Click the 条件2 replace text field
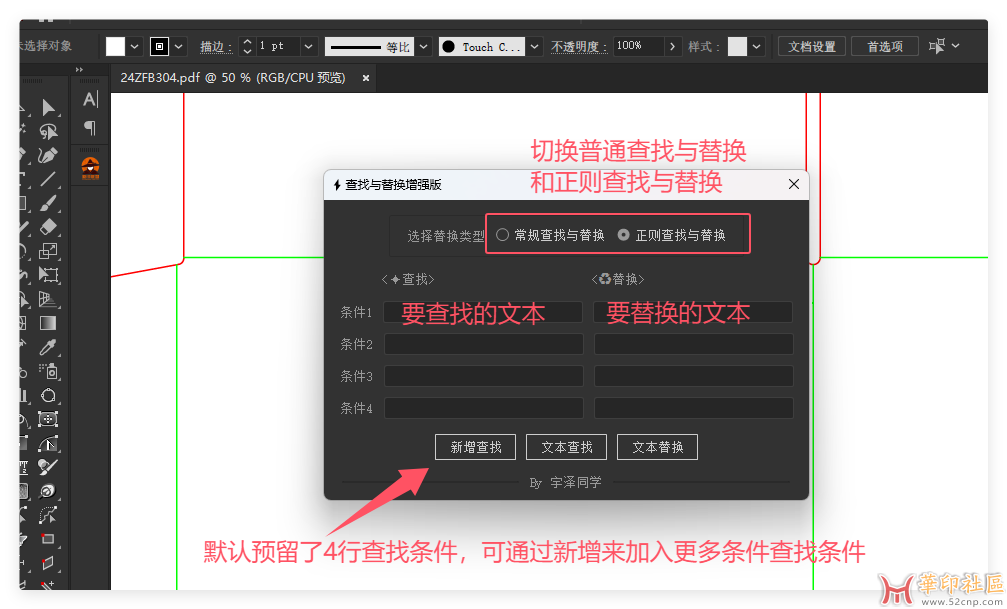The width and height of the screenshot is (1007, 609). tap(694, 344)
